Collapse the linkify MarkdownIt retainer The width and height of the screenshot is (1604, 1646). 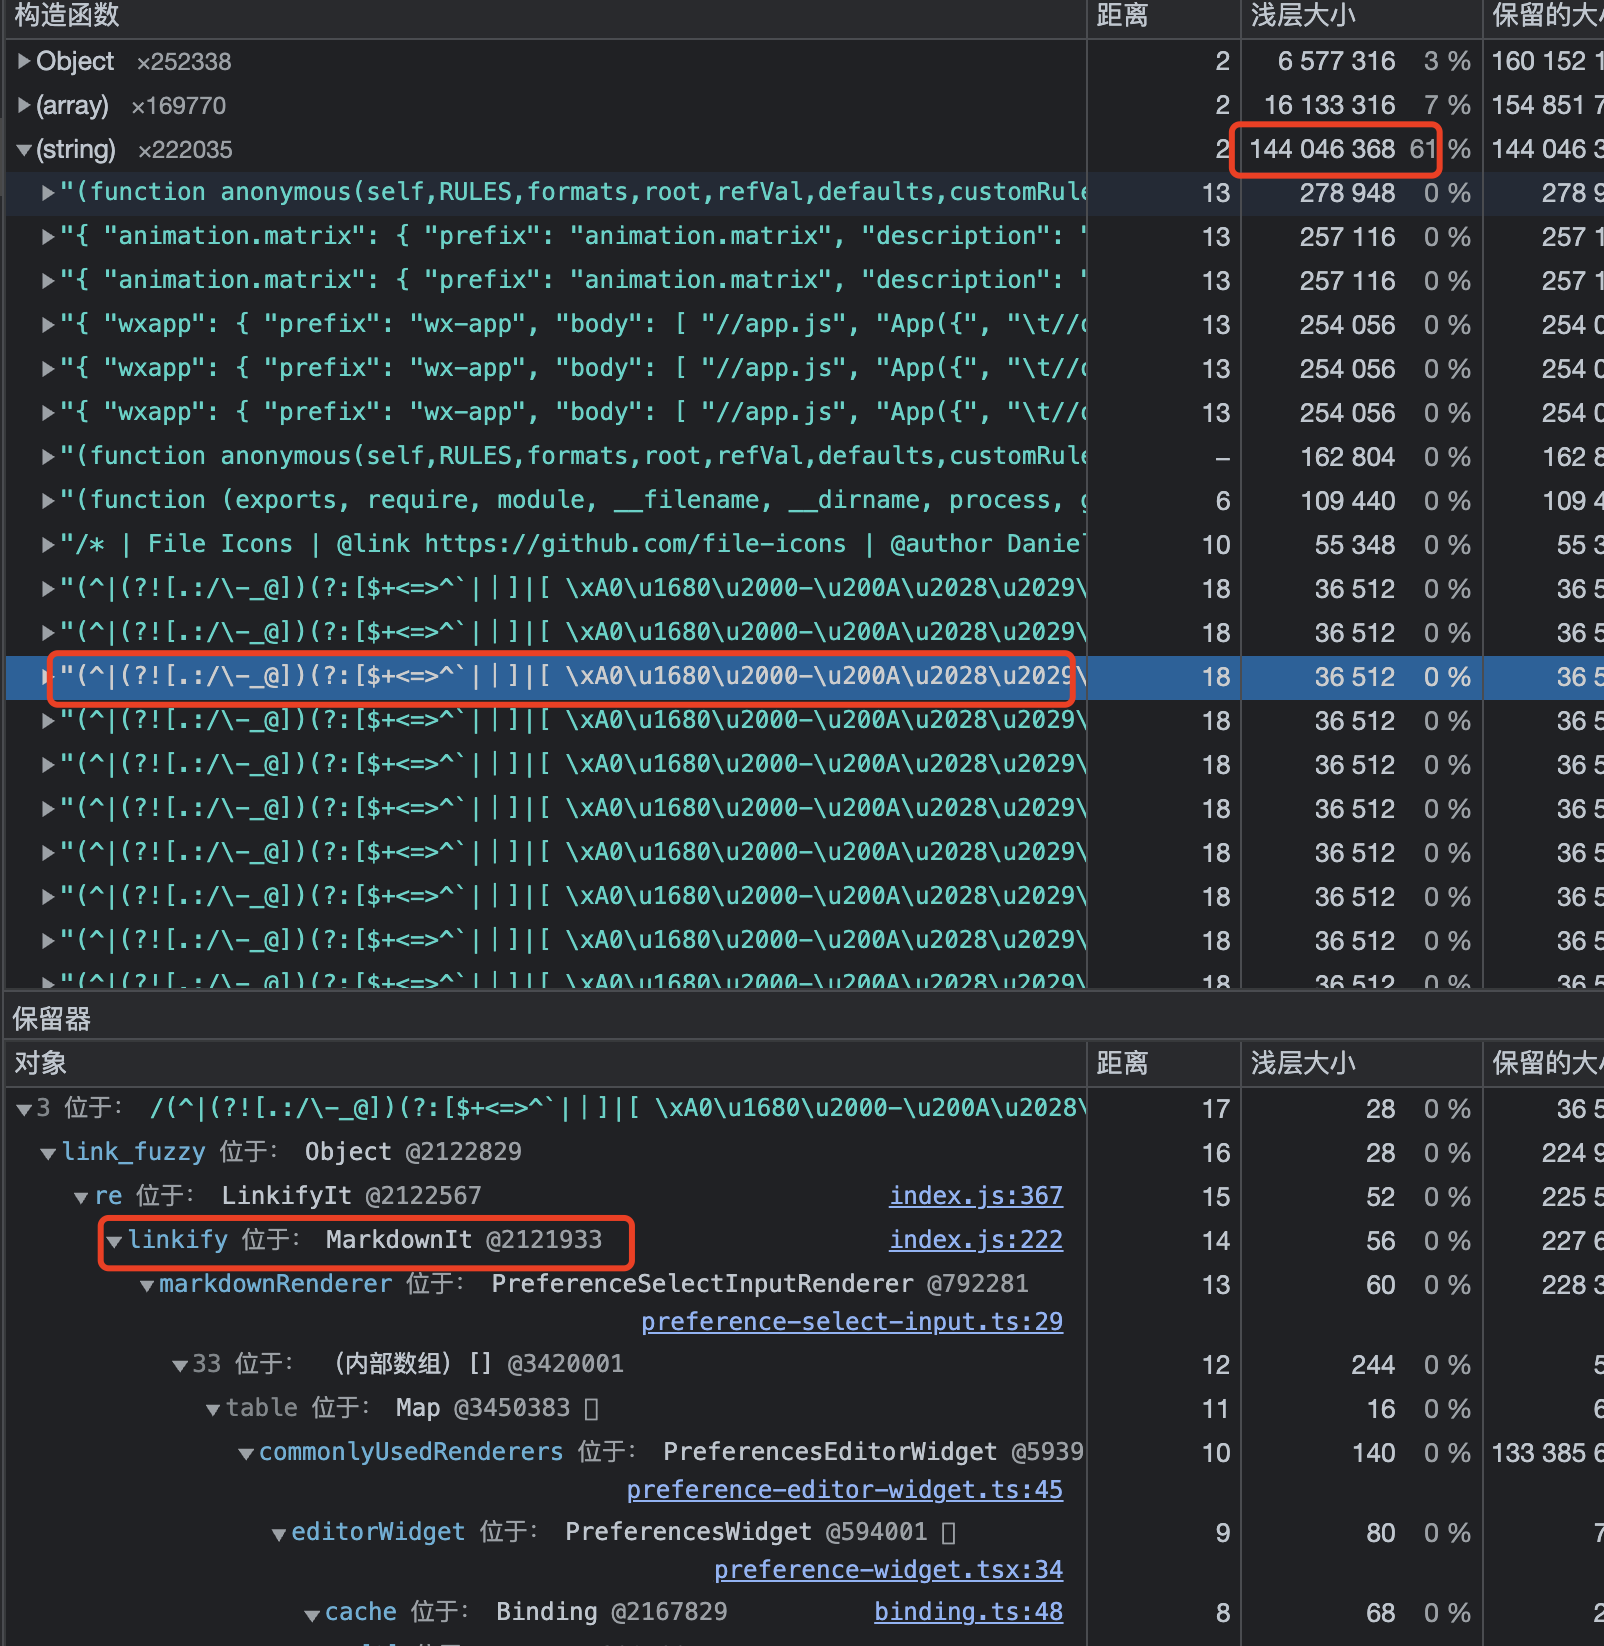[114, 1240]
